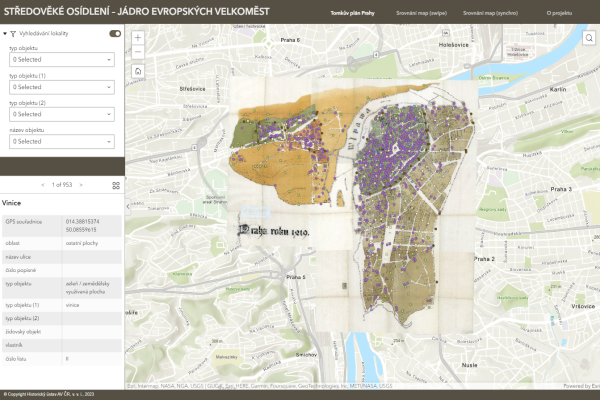Click the Powered by Esri link
This screenshot has width=600, height=400.
coord(582,386)
